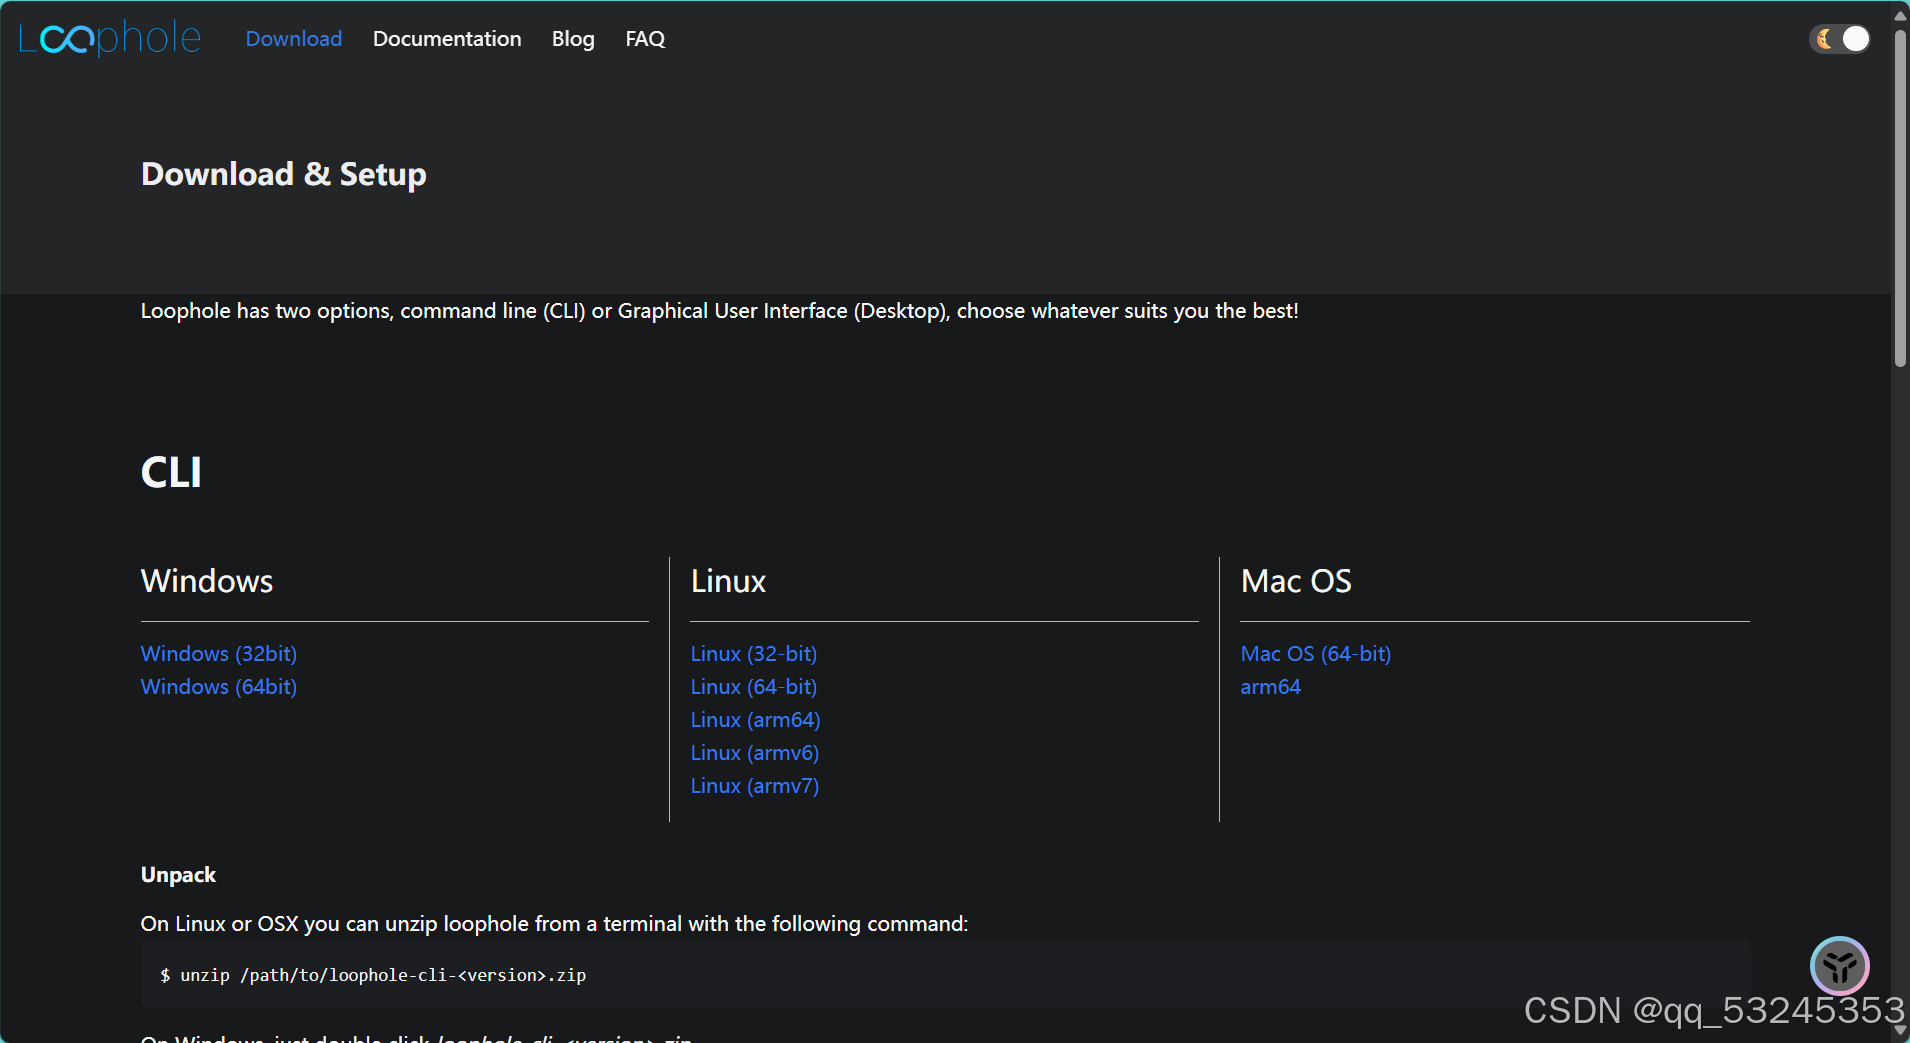Download Linux (64-bit) CLI
Image resolution: width=1910 pixels, height=1043 pixels.
(x=754, y=687)
